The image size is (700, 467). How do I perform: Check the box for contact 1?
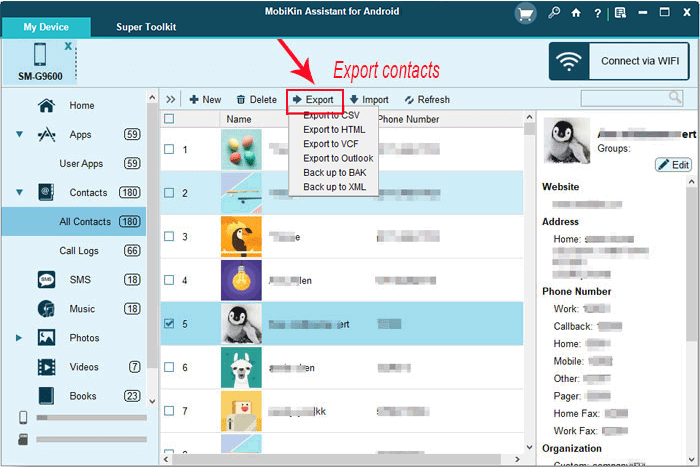[x=169, y=149]
